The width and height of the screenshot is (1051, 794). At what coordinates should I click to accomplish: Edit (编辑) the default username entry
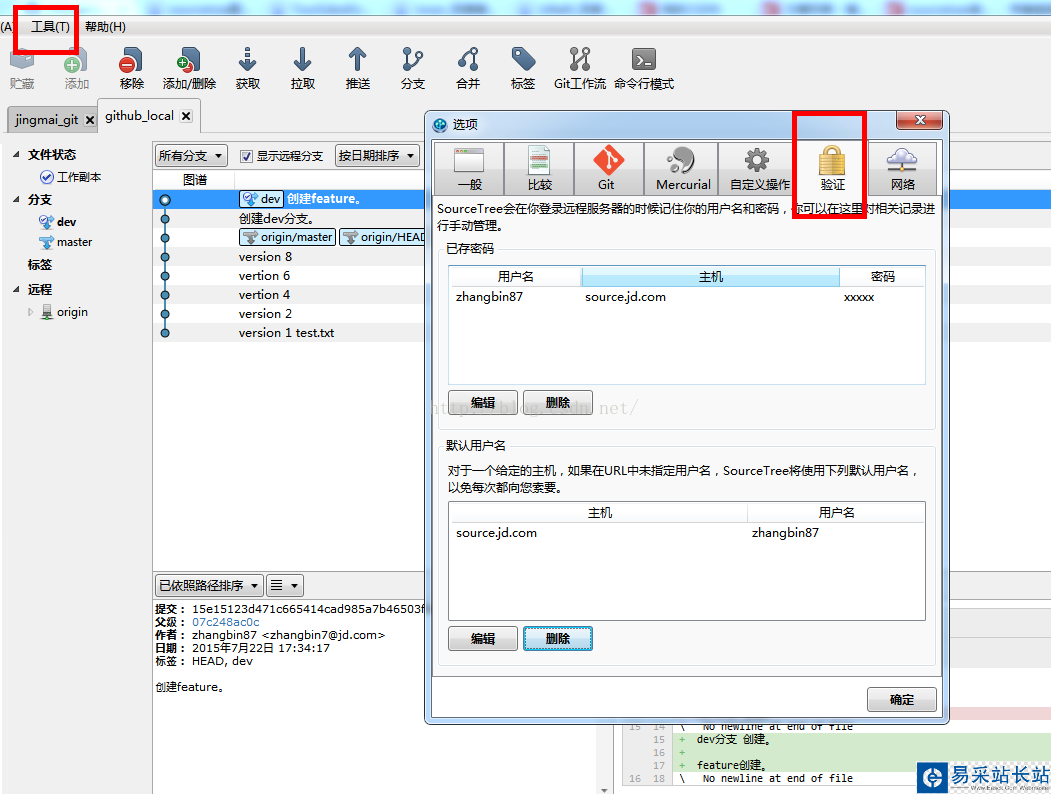(x=483, y=639)
